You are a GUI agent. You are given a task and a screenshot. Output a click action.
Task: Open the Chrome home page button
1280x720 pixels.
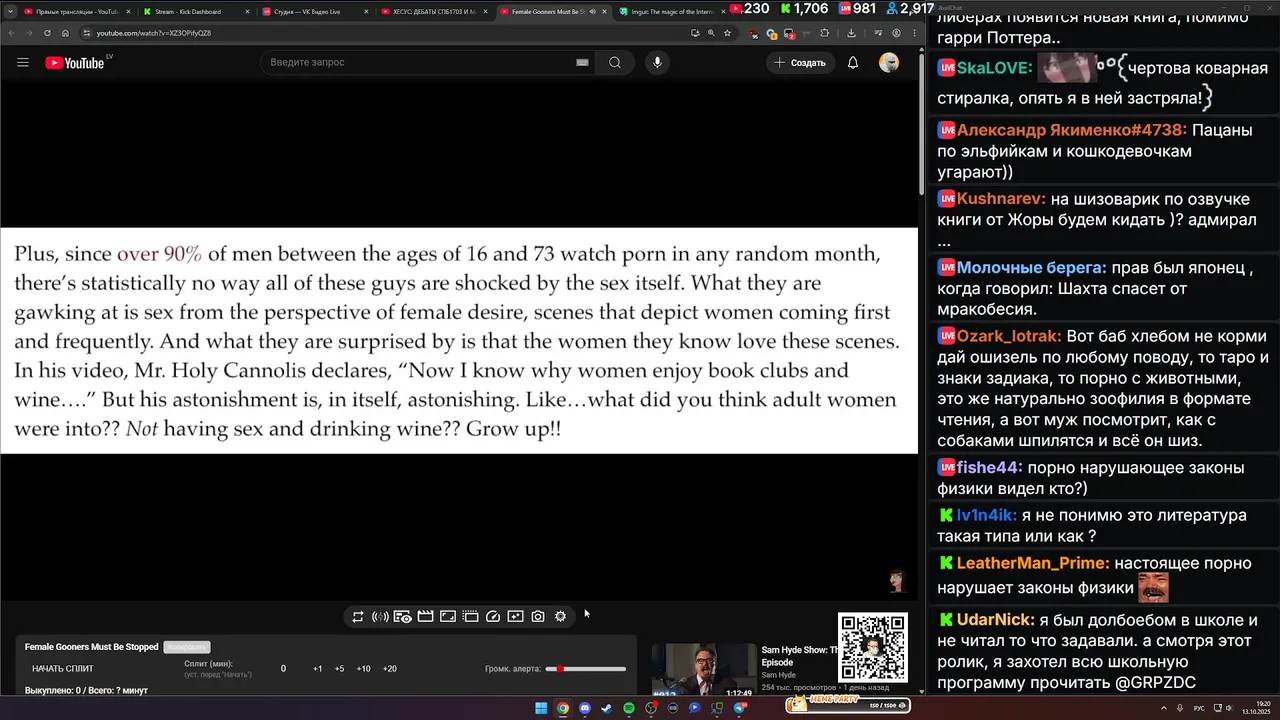click(x=66, y=33)
